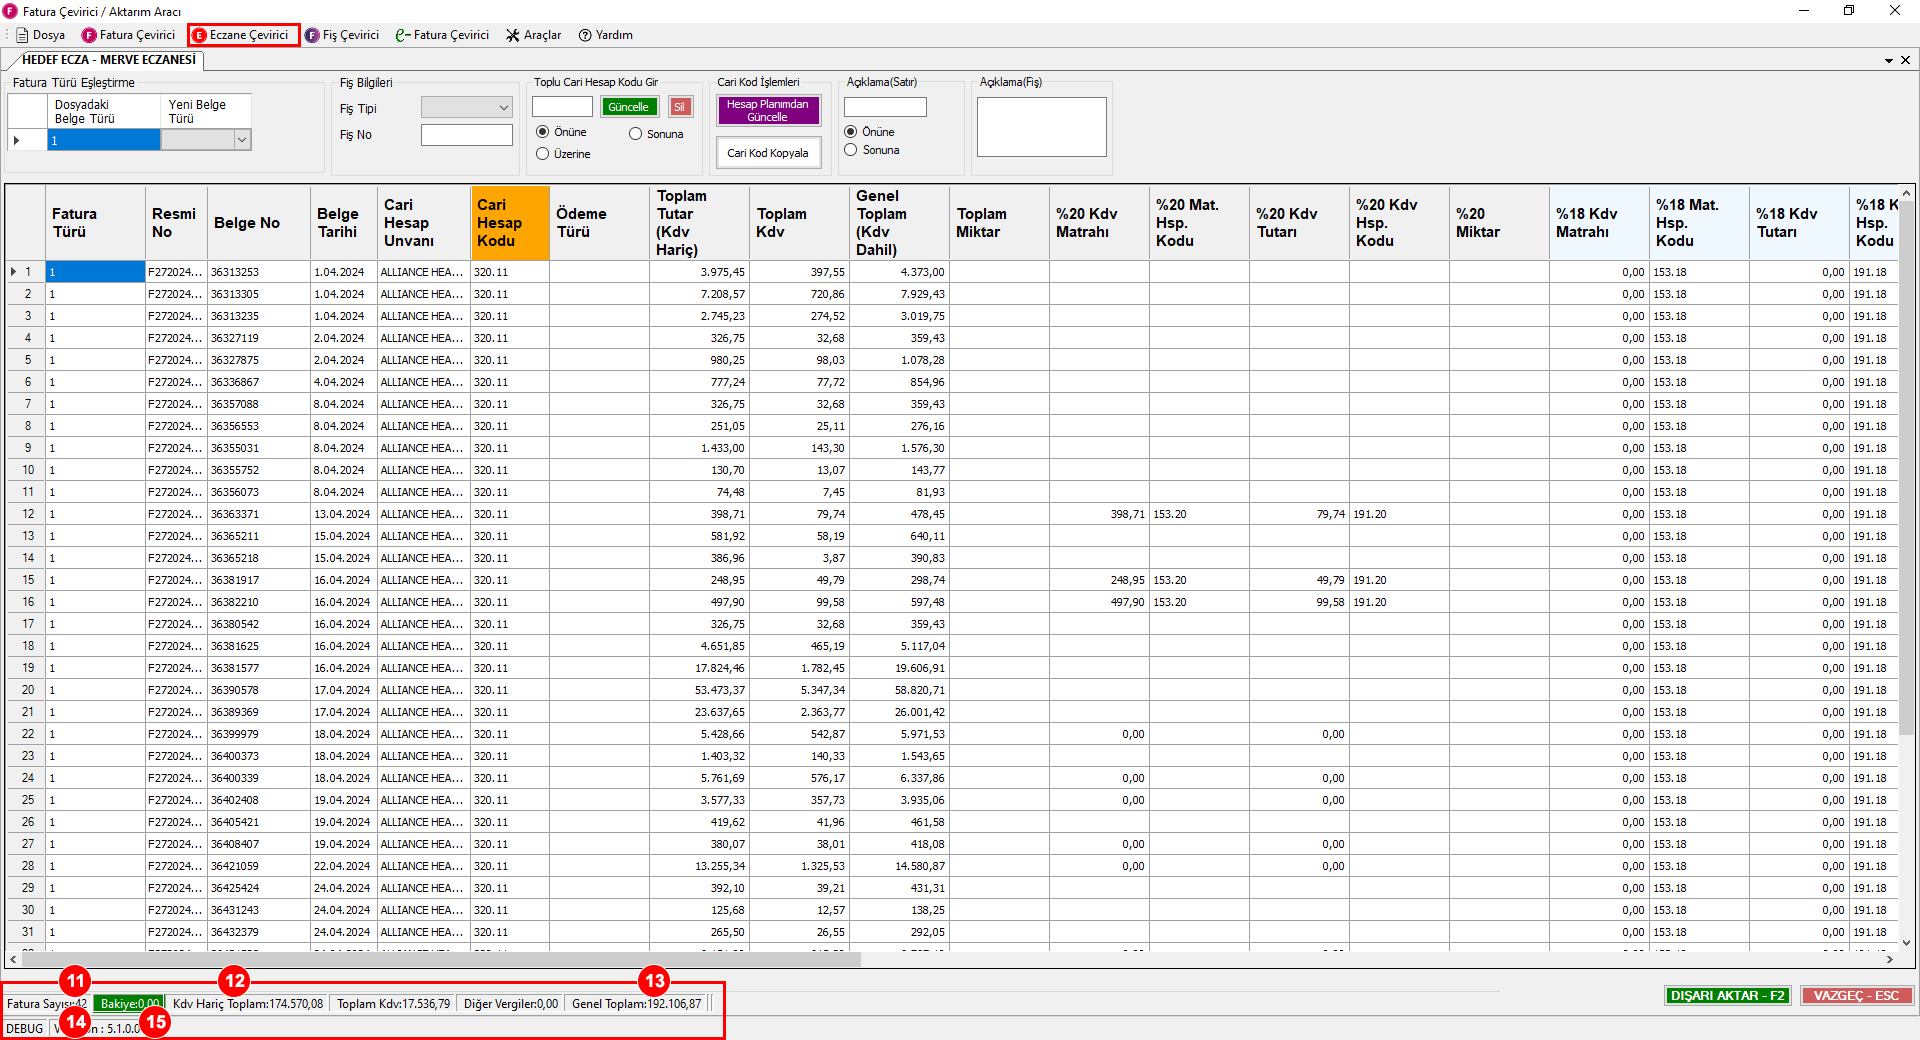Viewport: 1920px width, 1040px height.
Task: Select the HEDEF ECZA - MERVE ECZANESİ tab
Action: (108, 60)
